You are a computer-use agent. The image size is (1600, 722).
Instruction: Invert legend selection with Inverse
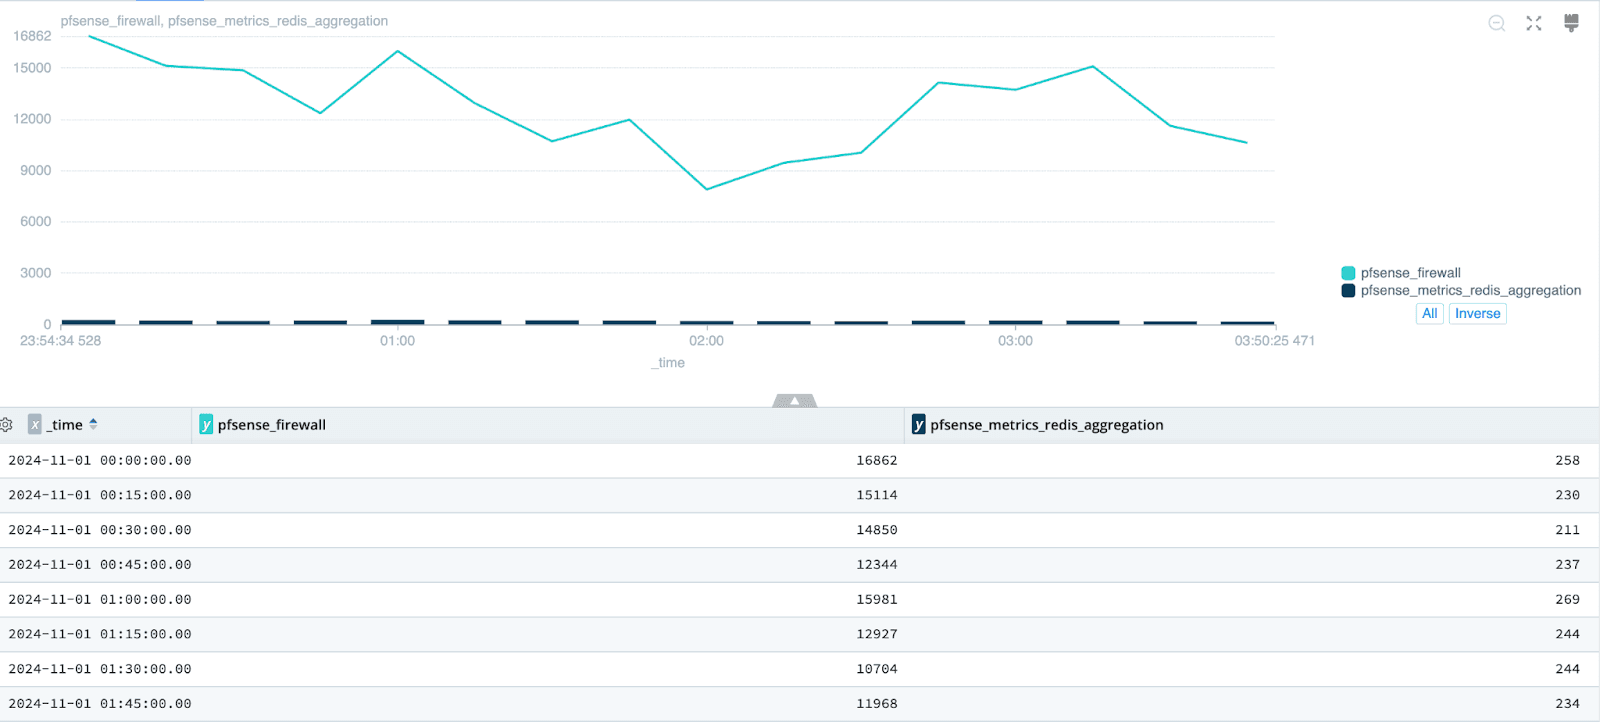click(x=1477, y=314)
